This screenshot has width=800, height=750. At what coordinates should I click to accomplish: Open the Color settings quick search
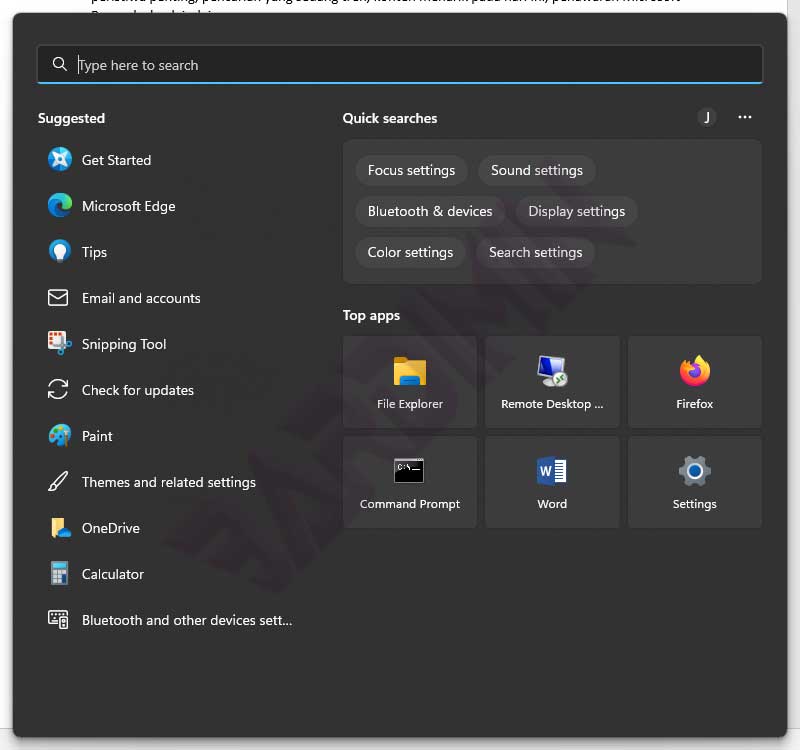(410, 253)
